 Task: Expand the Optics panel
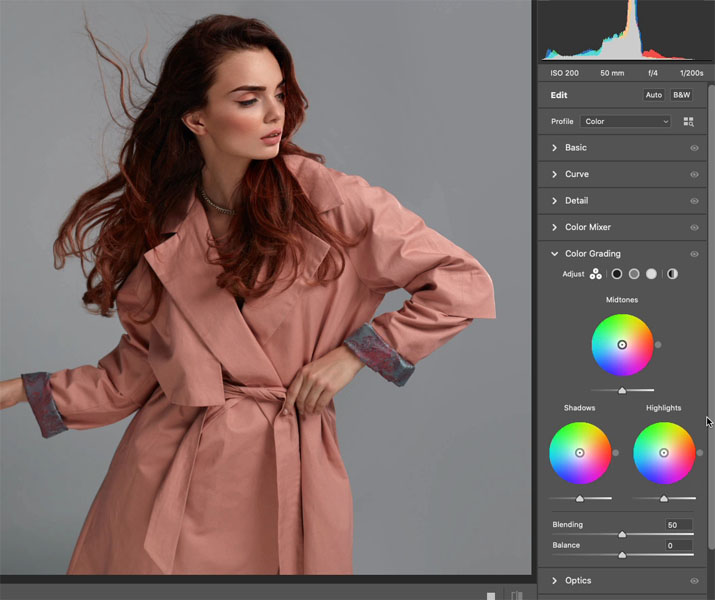[555, 581]
